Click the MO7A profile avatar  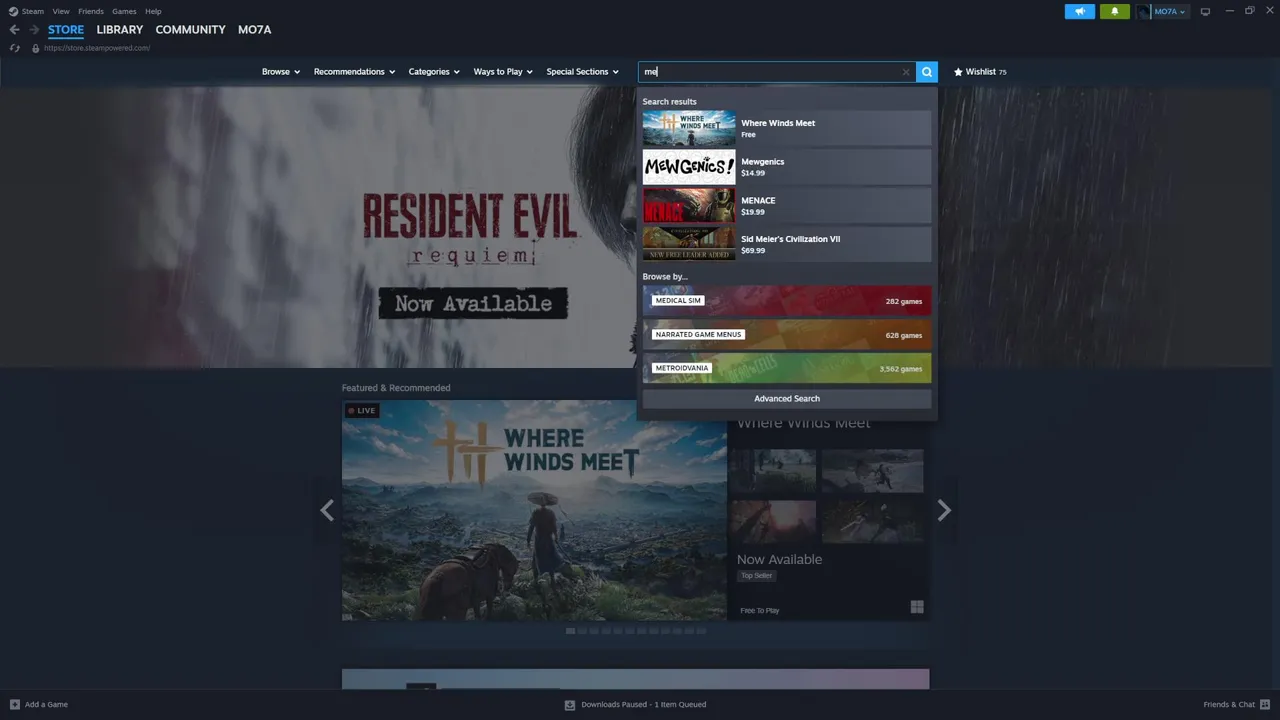click(x=1143, y=12)
